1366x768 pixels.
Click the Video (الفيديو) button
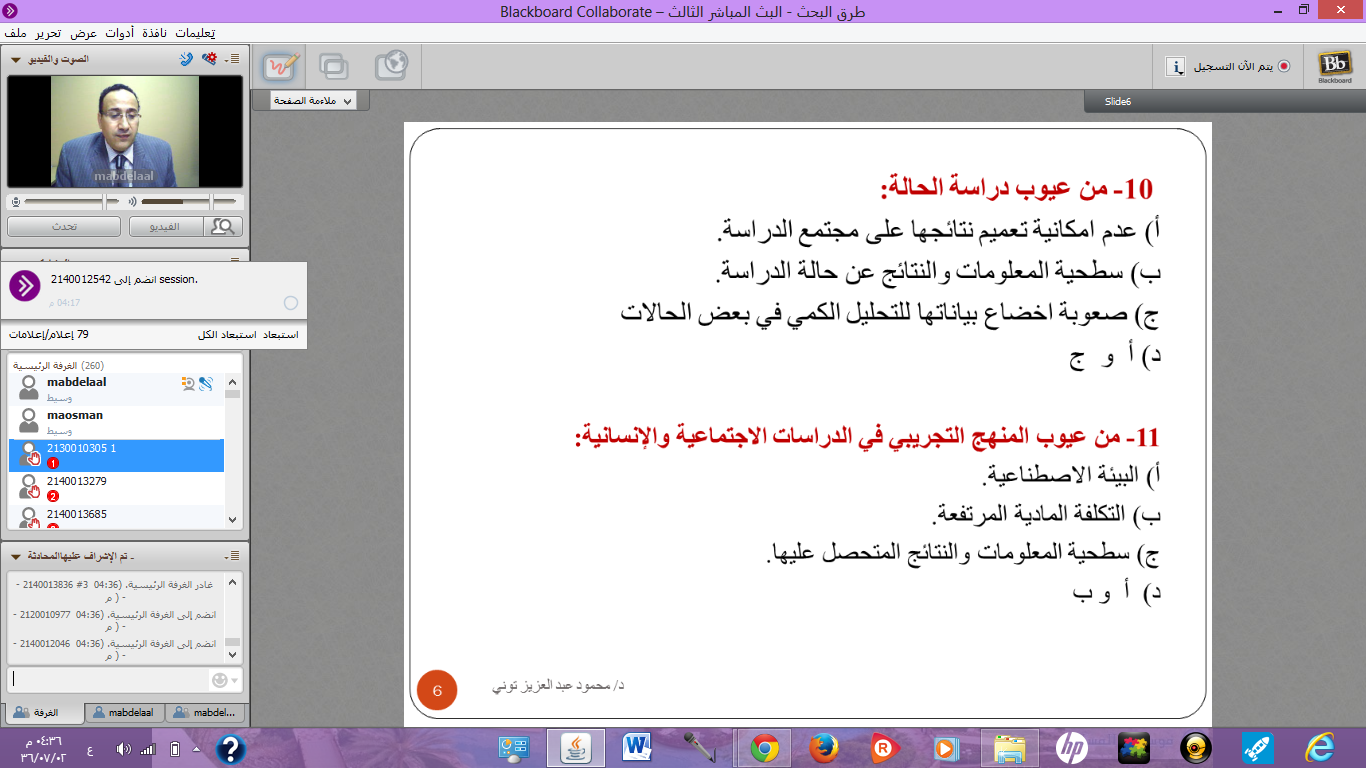(x=166, y=227)
